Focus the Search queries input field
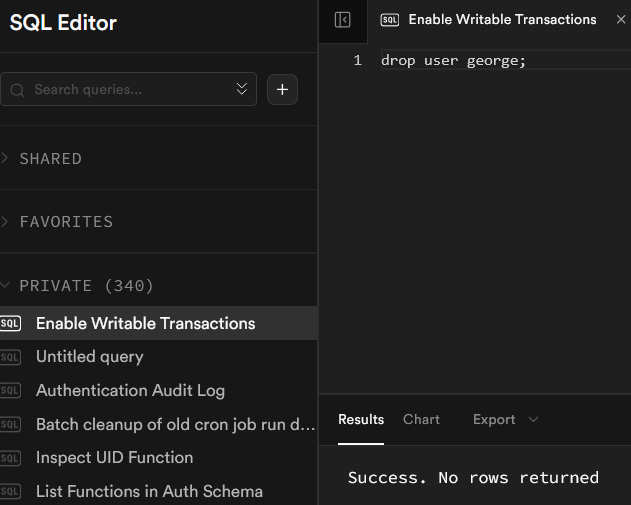631x505 pixels. 130,89
